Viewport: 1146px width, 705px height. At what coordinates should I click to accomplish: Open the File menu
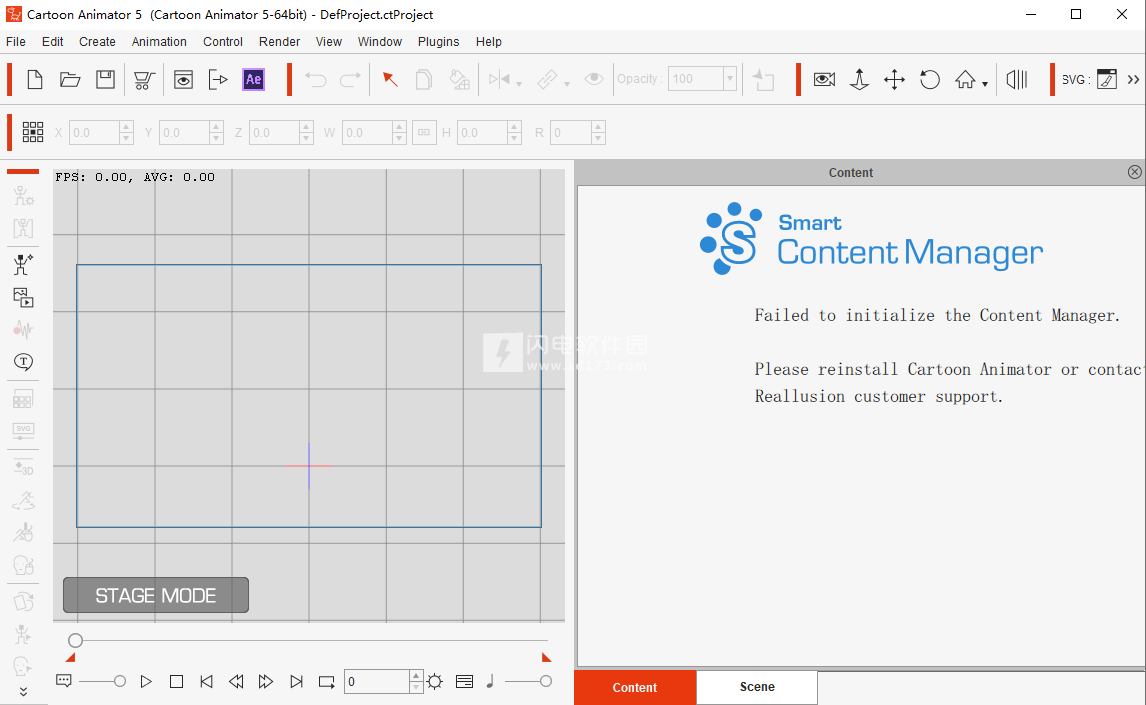pyautogui.click(x=15, y=42)
